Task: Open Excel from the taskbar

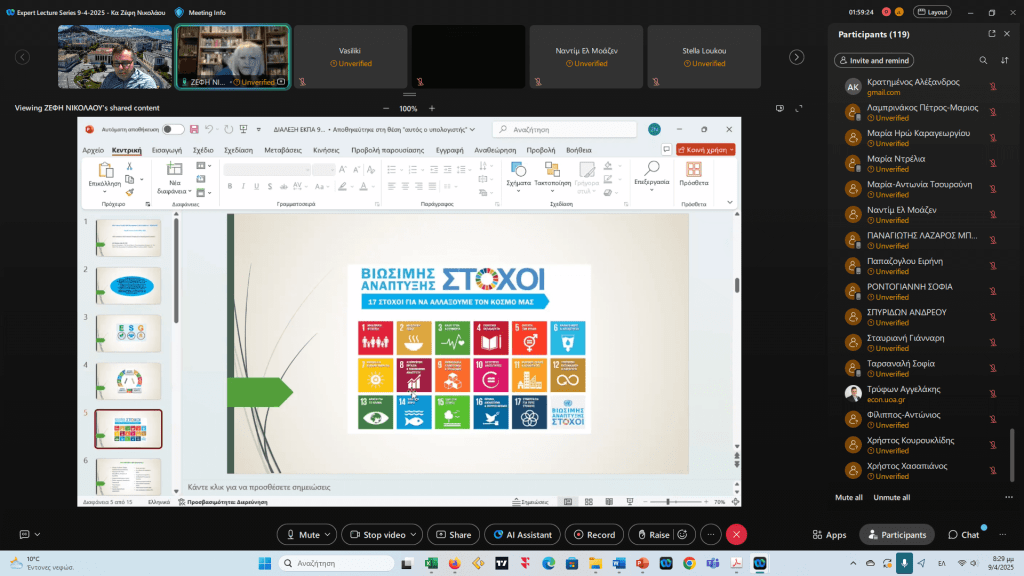Action: (x=431, y=563)
